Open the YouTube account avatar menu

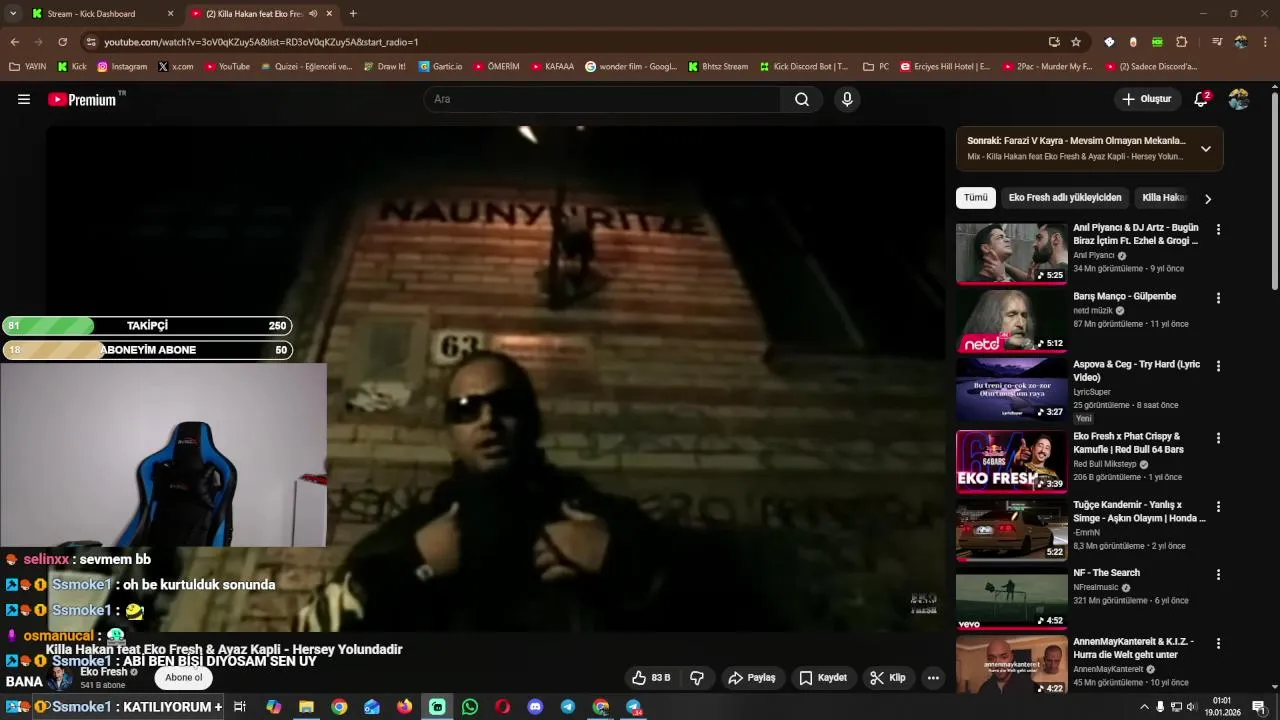(x=1239, y=99)
